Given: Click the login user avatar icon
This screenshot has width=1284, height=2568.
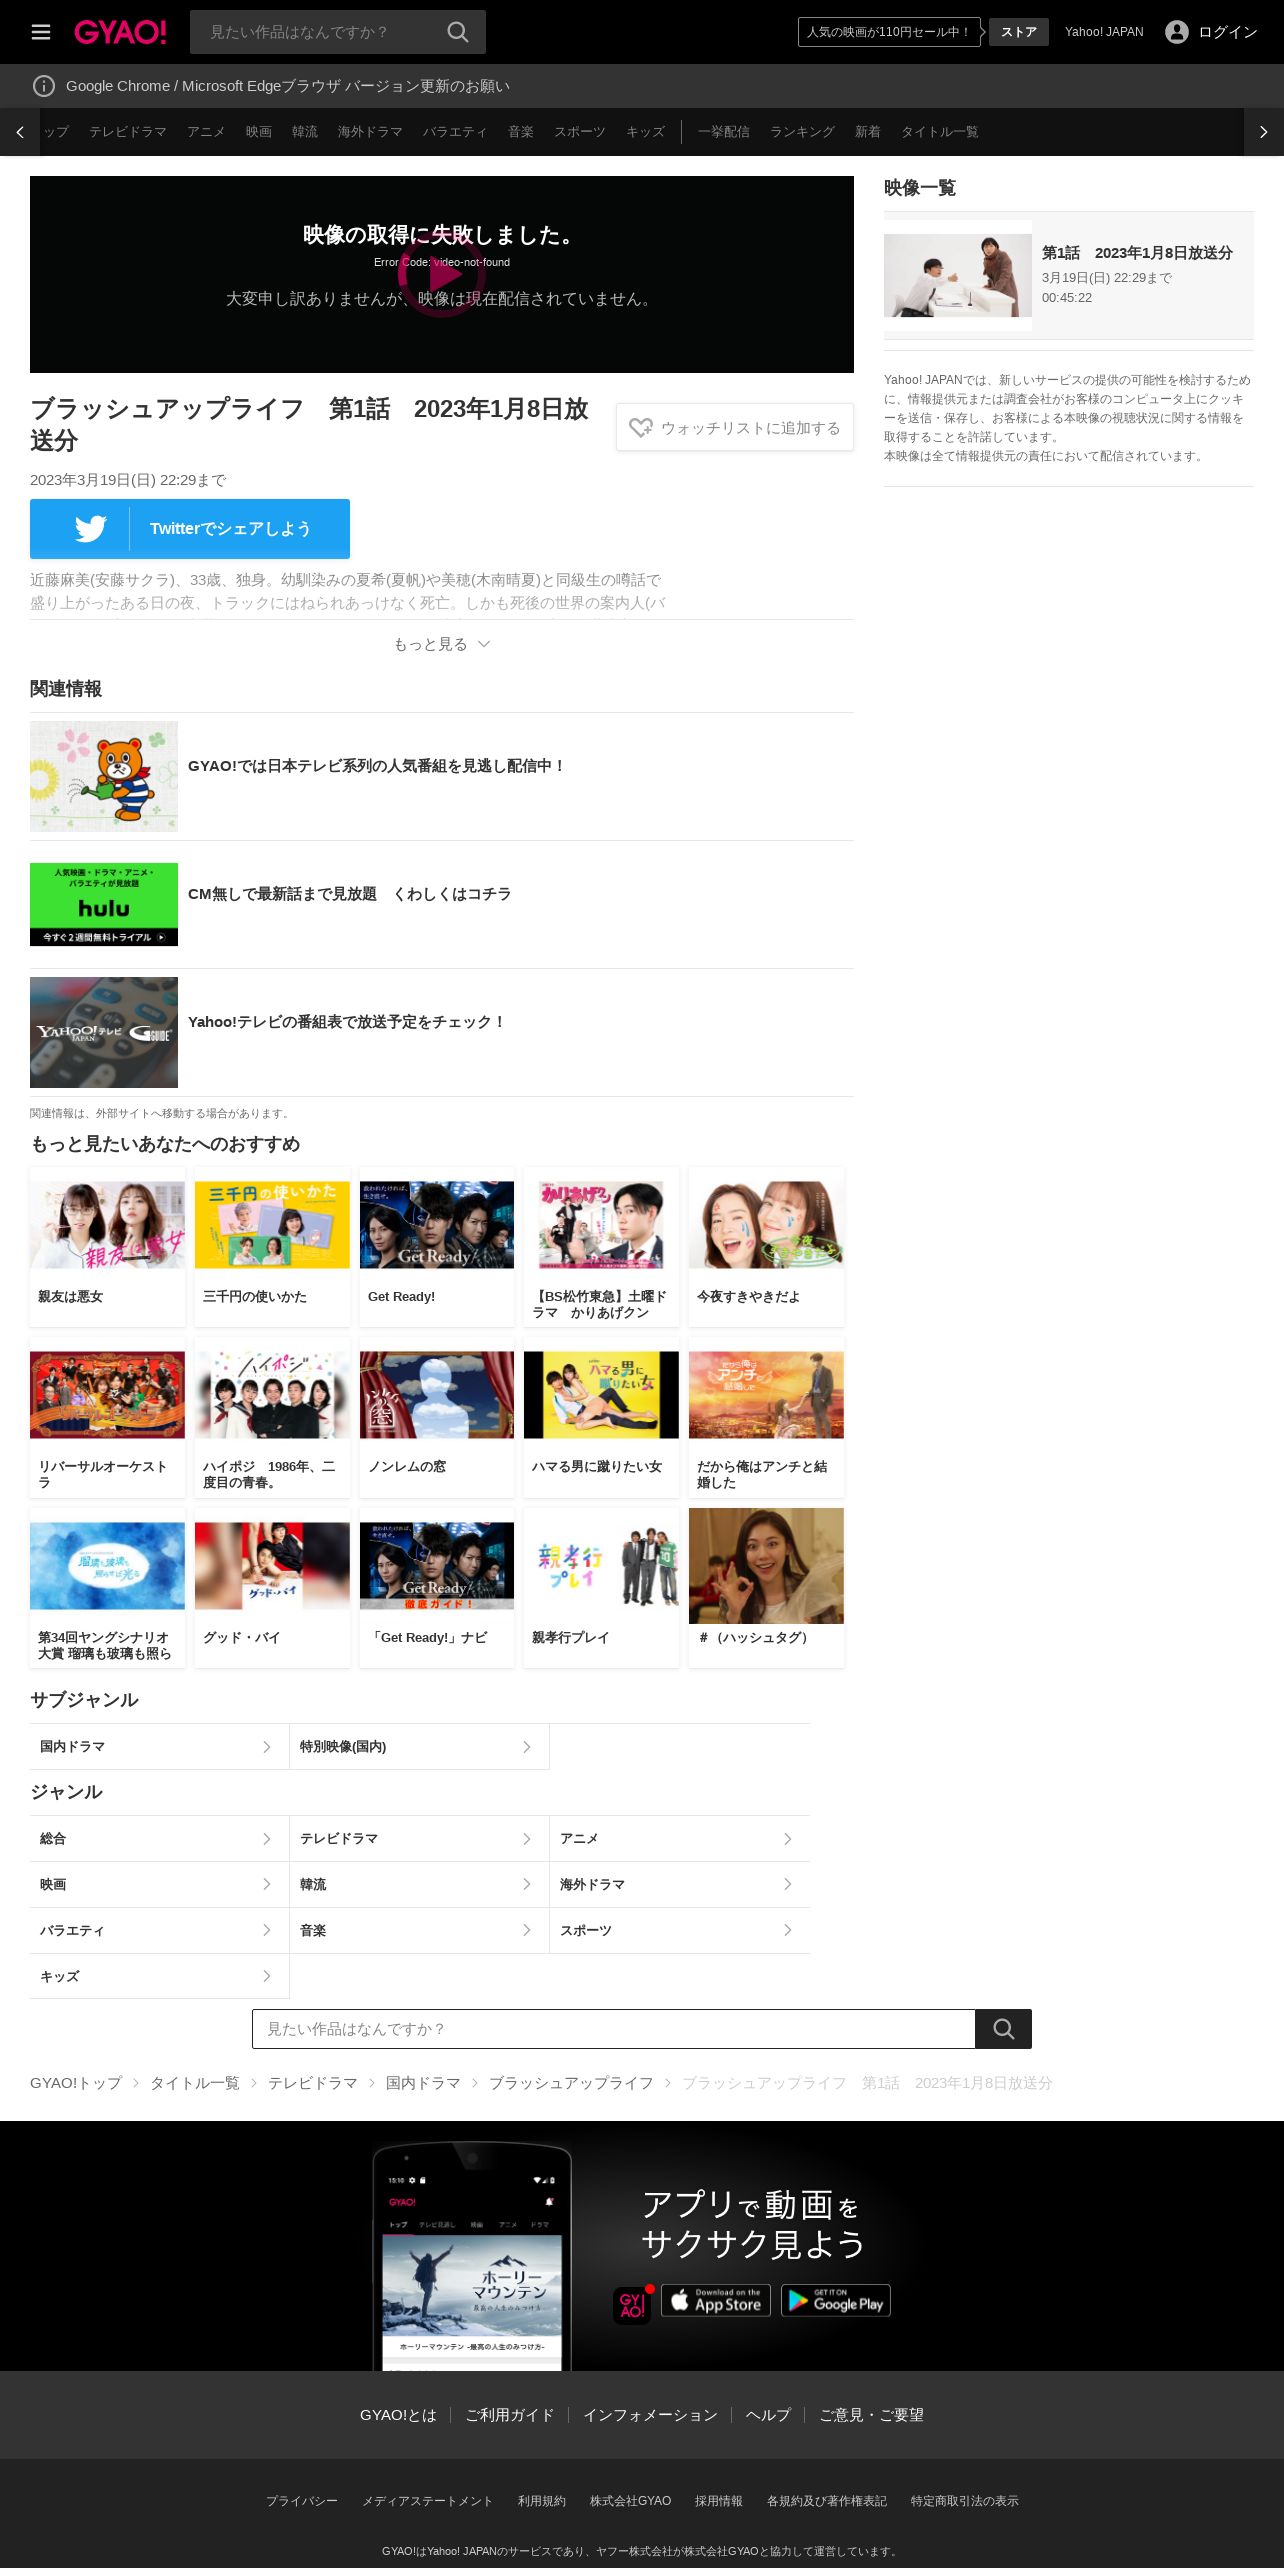Looking at the screenshot, I should click(x=1177, y=32).
